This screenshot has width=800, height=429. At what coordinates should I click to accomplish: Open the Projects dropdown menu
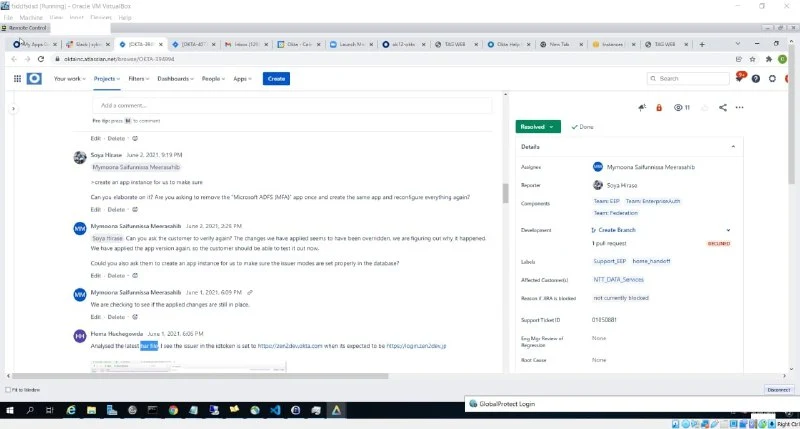point(107,79)
